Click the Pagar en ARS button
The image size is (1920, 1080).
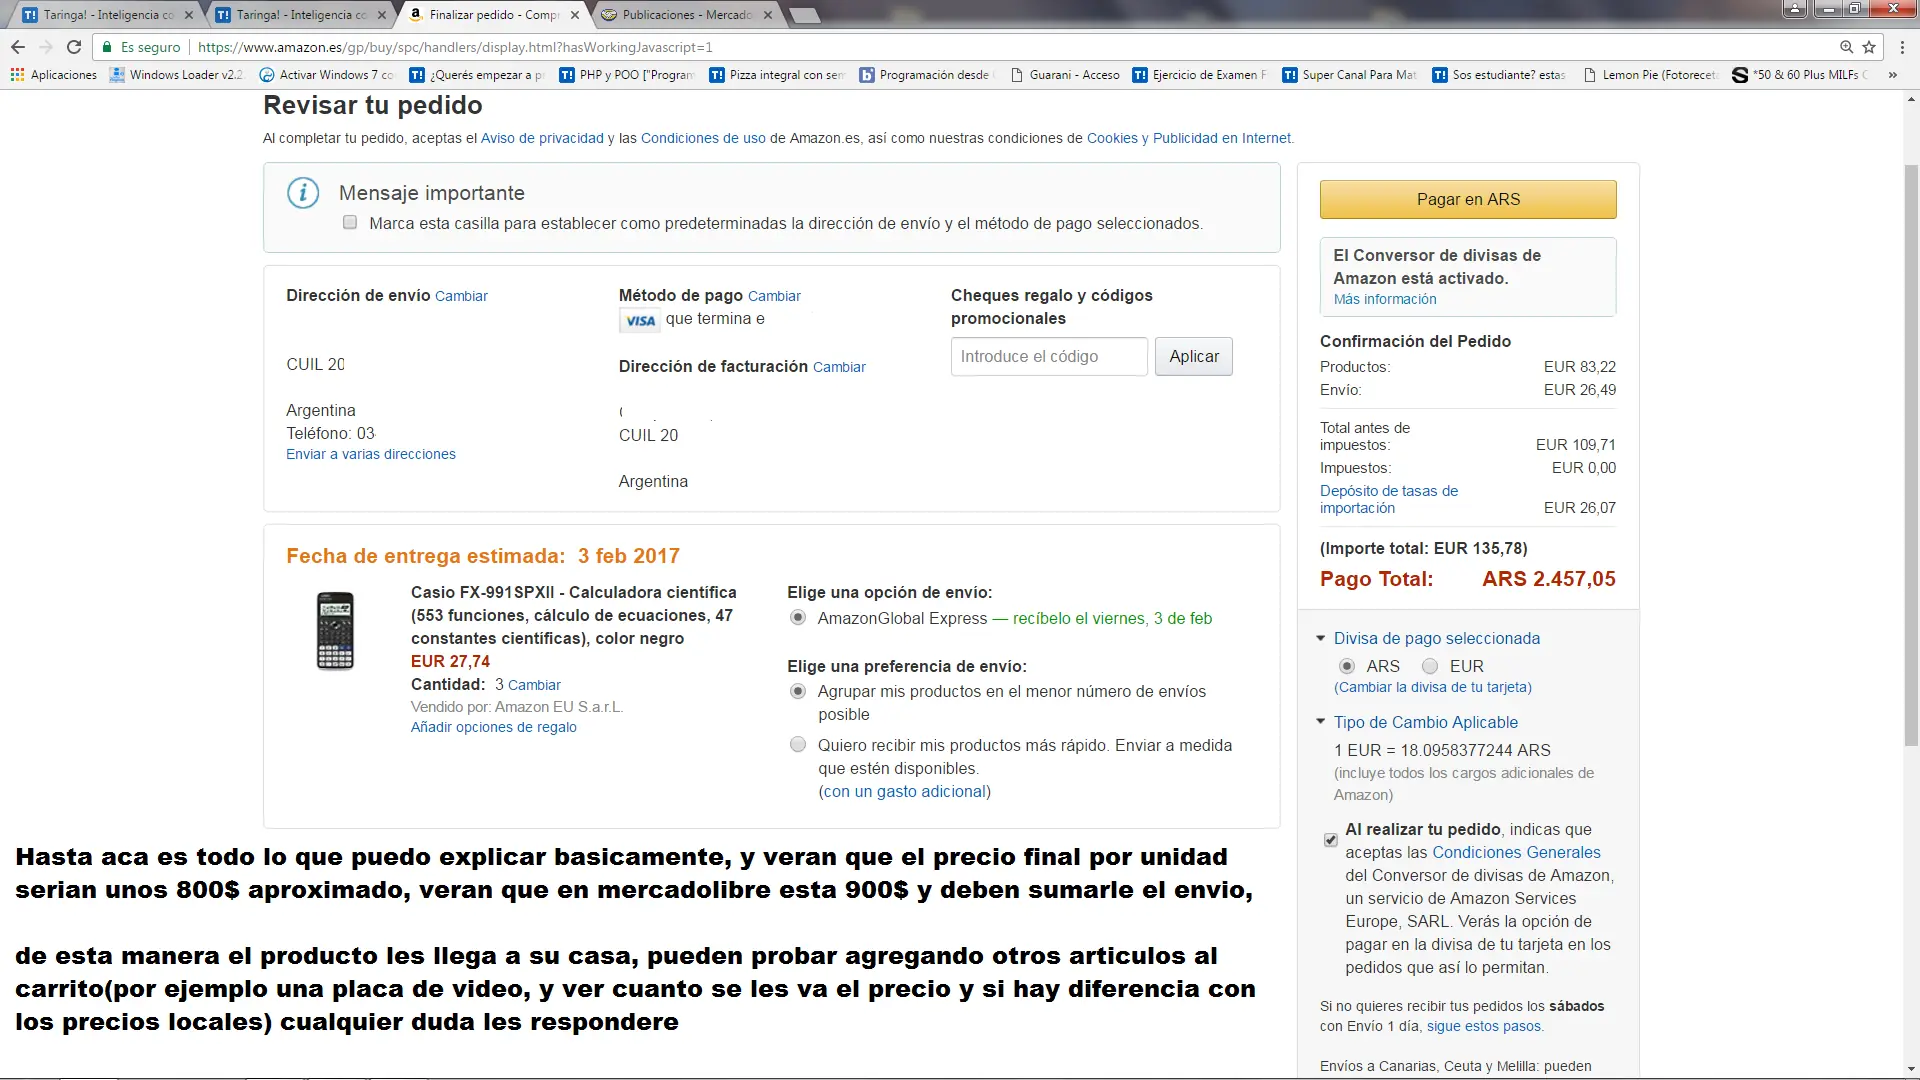[1468, 199]
